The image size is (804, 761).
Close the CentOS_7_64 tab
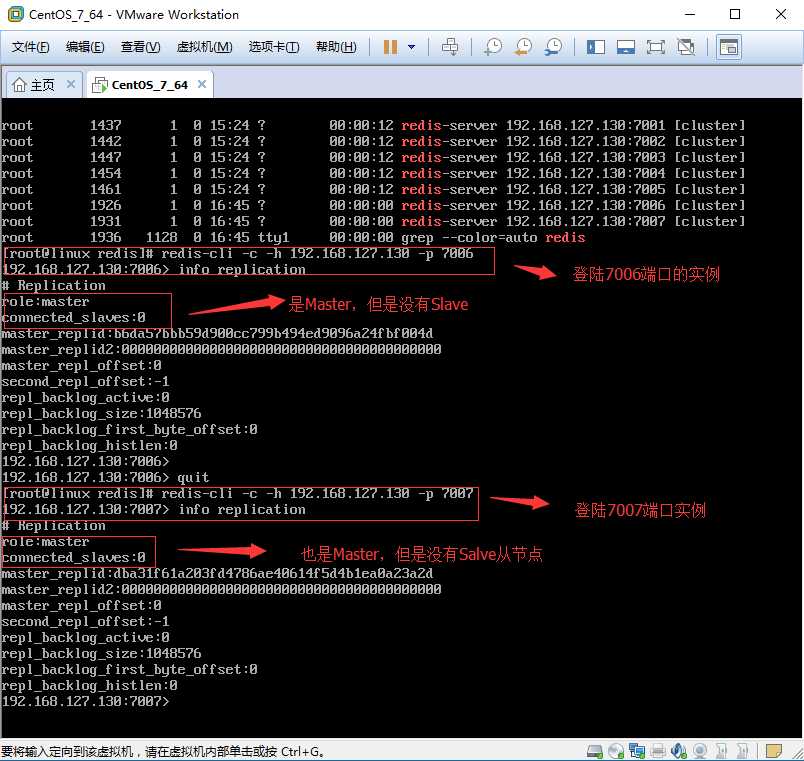click(x=202, y=84)
